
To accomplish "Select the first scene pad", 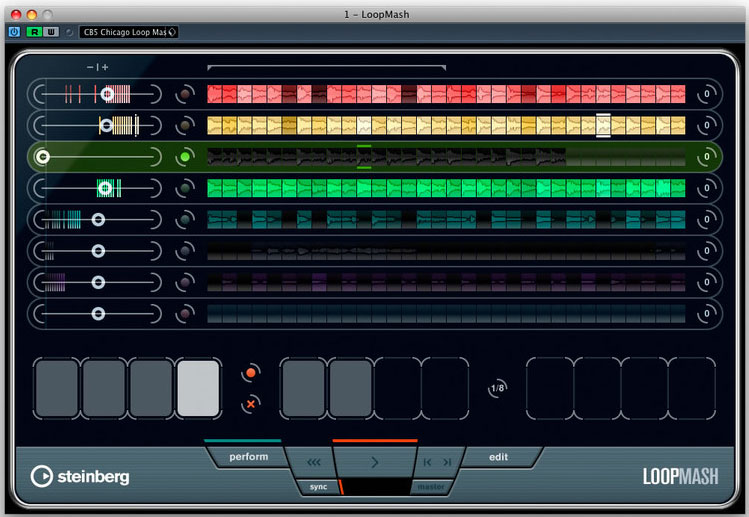I will (57, 388).
